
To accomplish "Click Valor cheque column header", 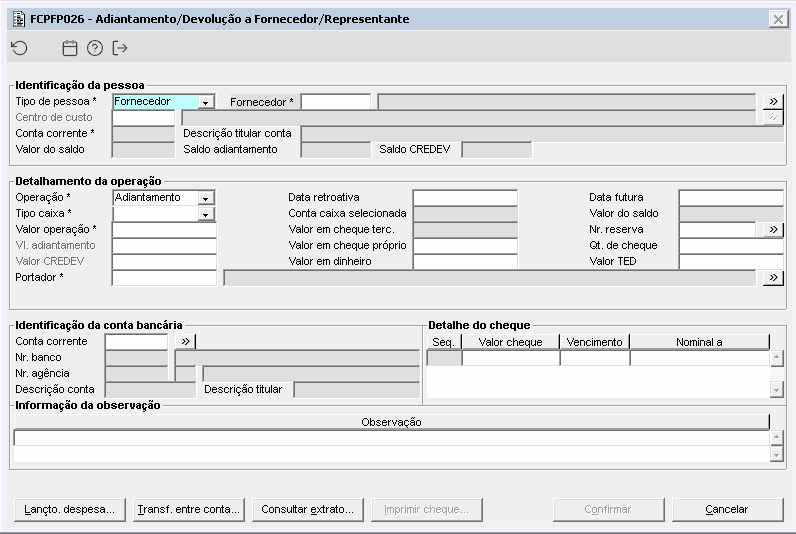I will tap(510, 342).
